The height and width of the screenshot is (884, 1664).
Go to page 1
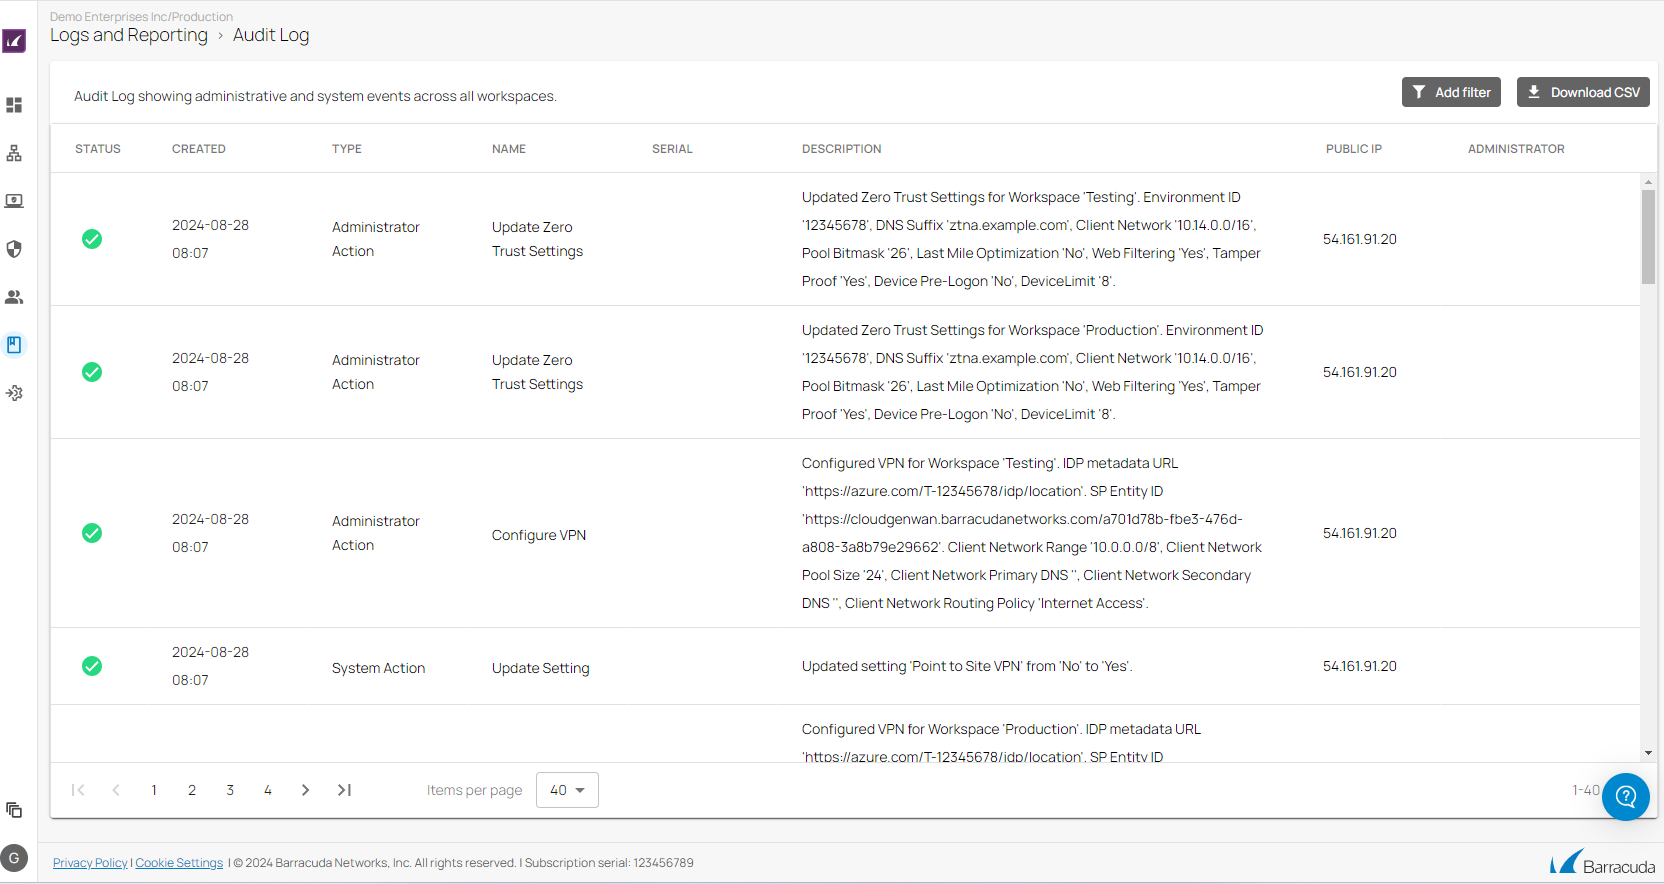[154, 790]
